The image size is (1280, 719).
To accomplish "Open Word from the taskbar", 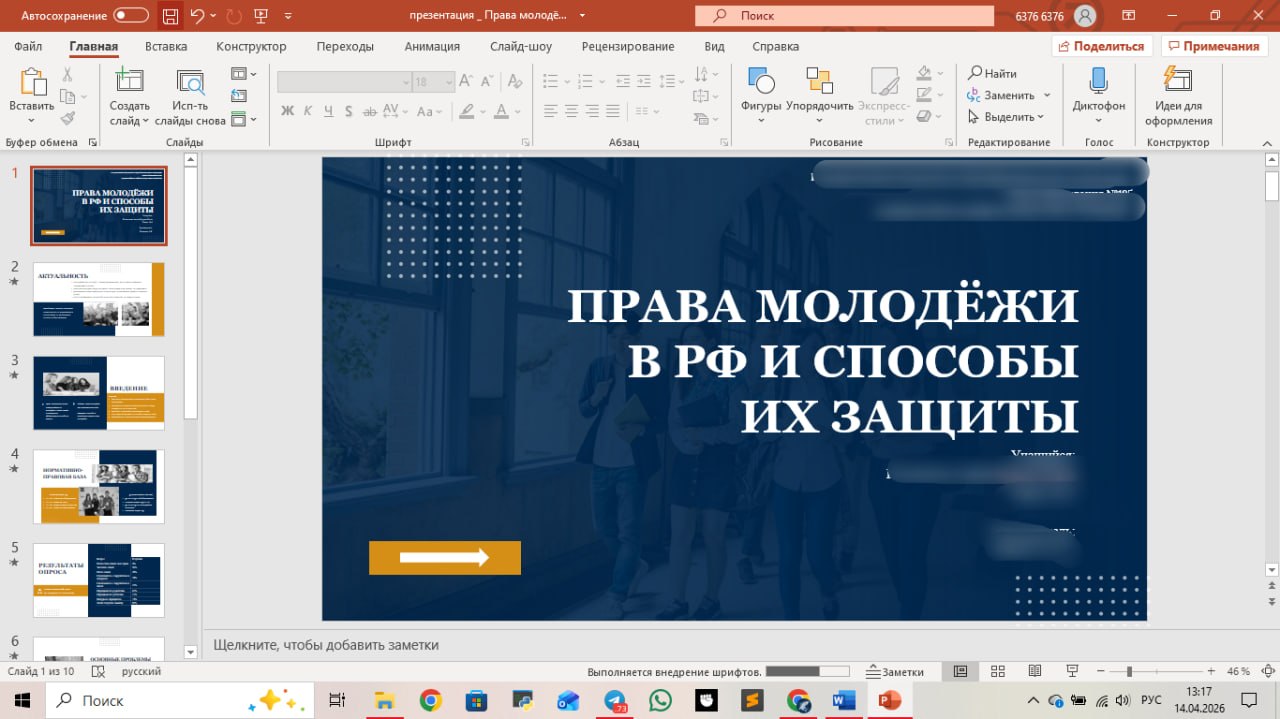I will (x=843, y=701).
